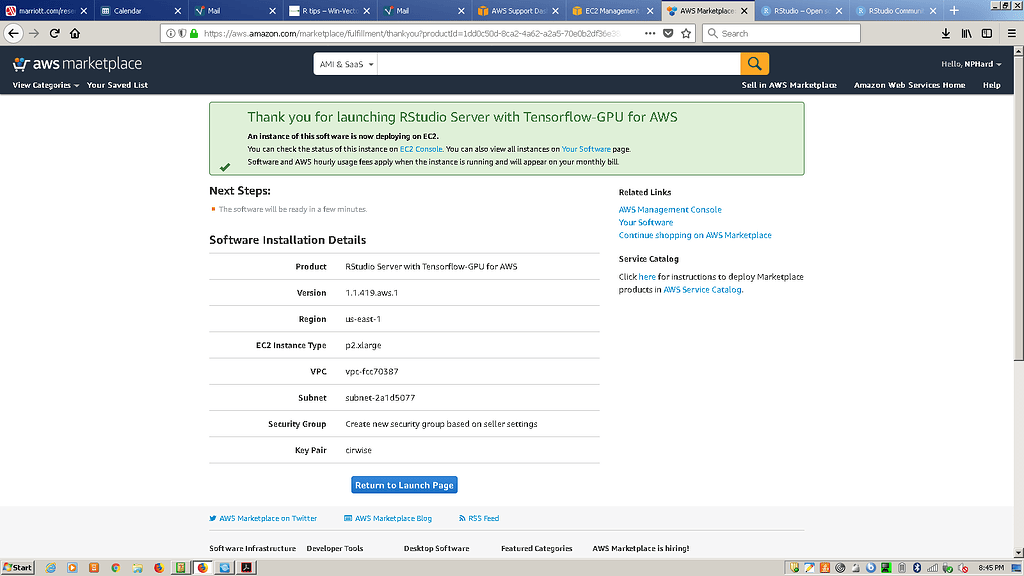Click the browser forward arrow
The width and height of the screenshot is (1024, 576).
click(x=34, y=33)
